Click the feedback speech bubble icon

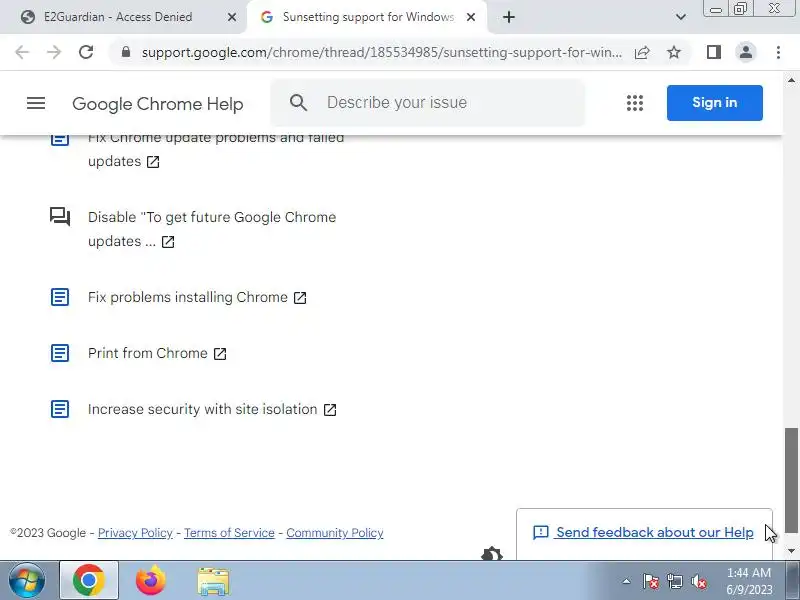coord(540,533)
